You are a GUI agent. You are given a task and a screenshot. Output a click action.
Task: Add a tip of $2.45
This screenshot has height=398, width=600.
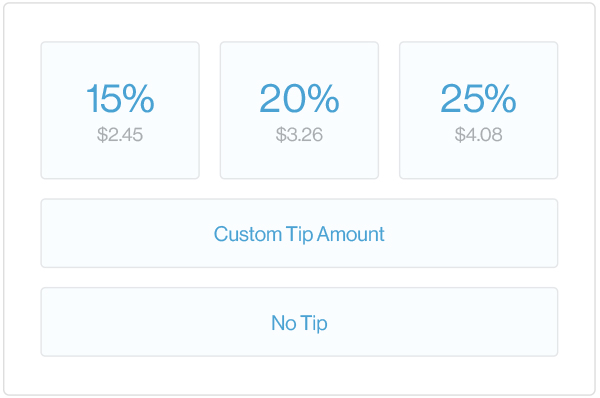pos(120,110)
